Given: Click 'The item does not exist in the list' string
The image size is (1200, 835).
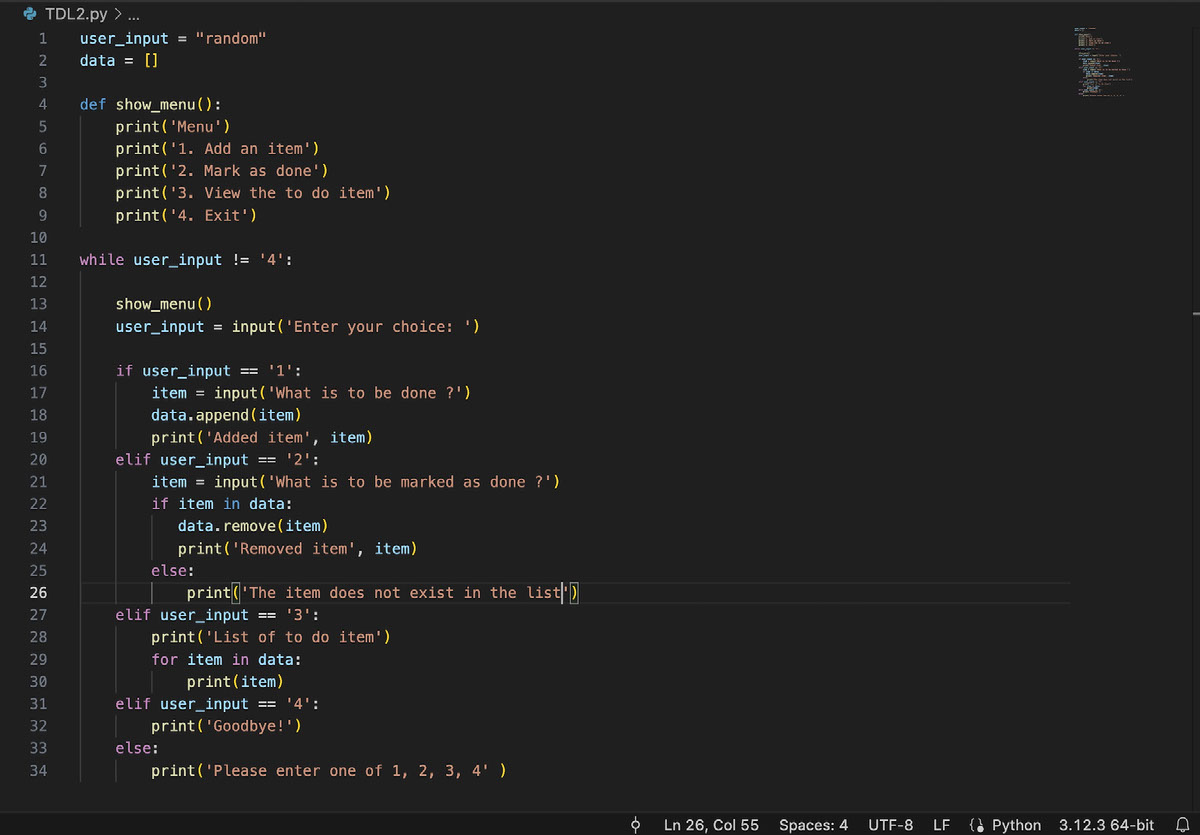Looking at the screenshot, I should (x=404, y=593).
